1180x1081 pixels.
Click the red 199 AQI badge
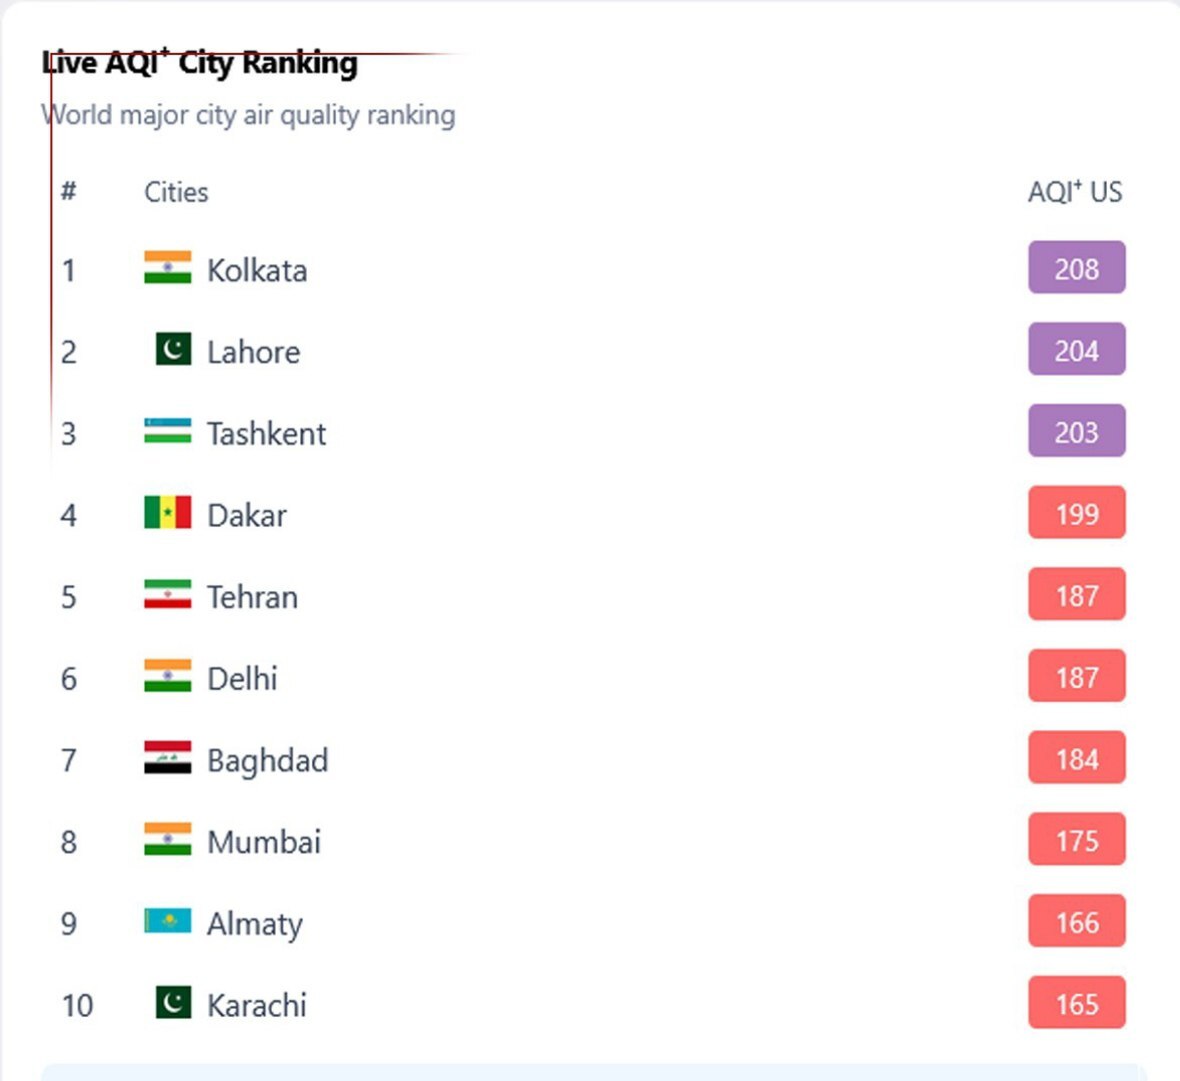[1076, 513]
